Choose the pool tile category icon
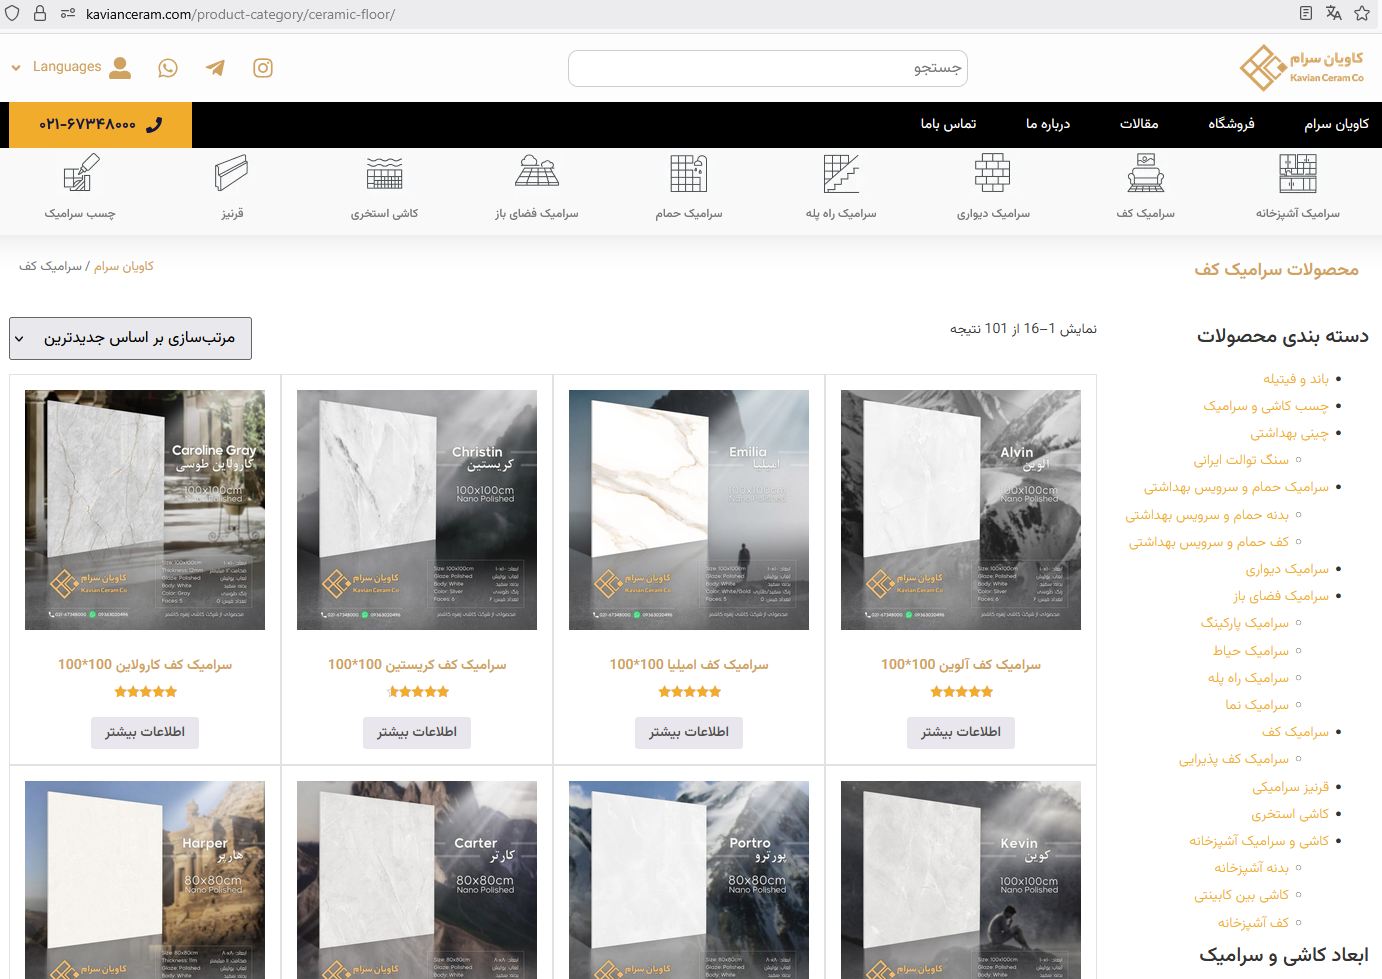This screenshot has width=1382, height=979. [384, 175]
